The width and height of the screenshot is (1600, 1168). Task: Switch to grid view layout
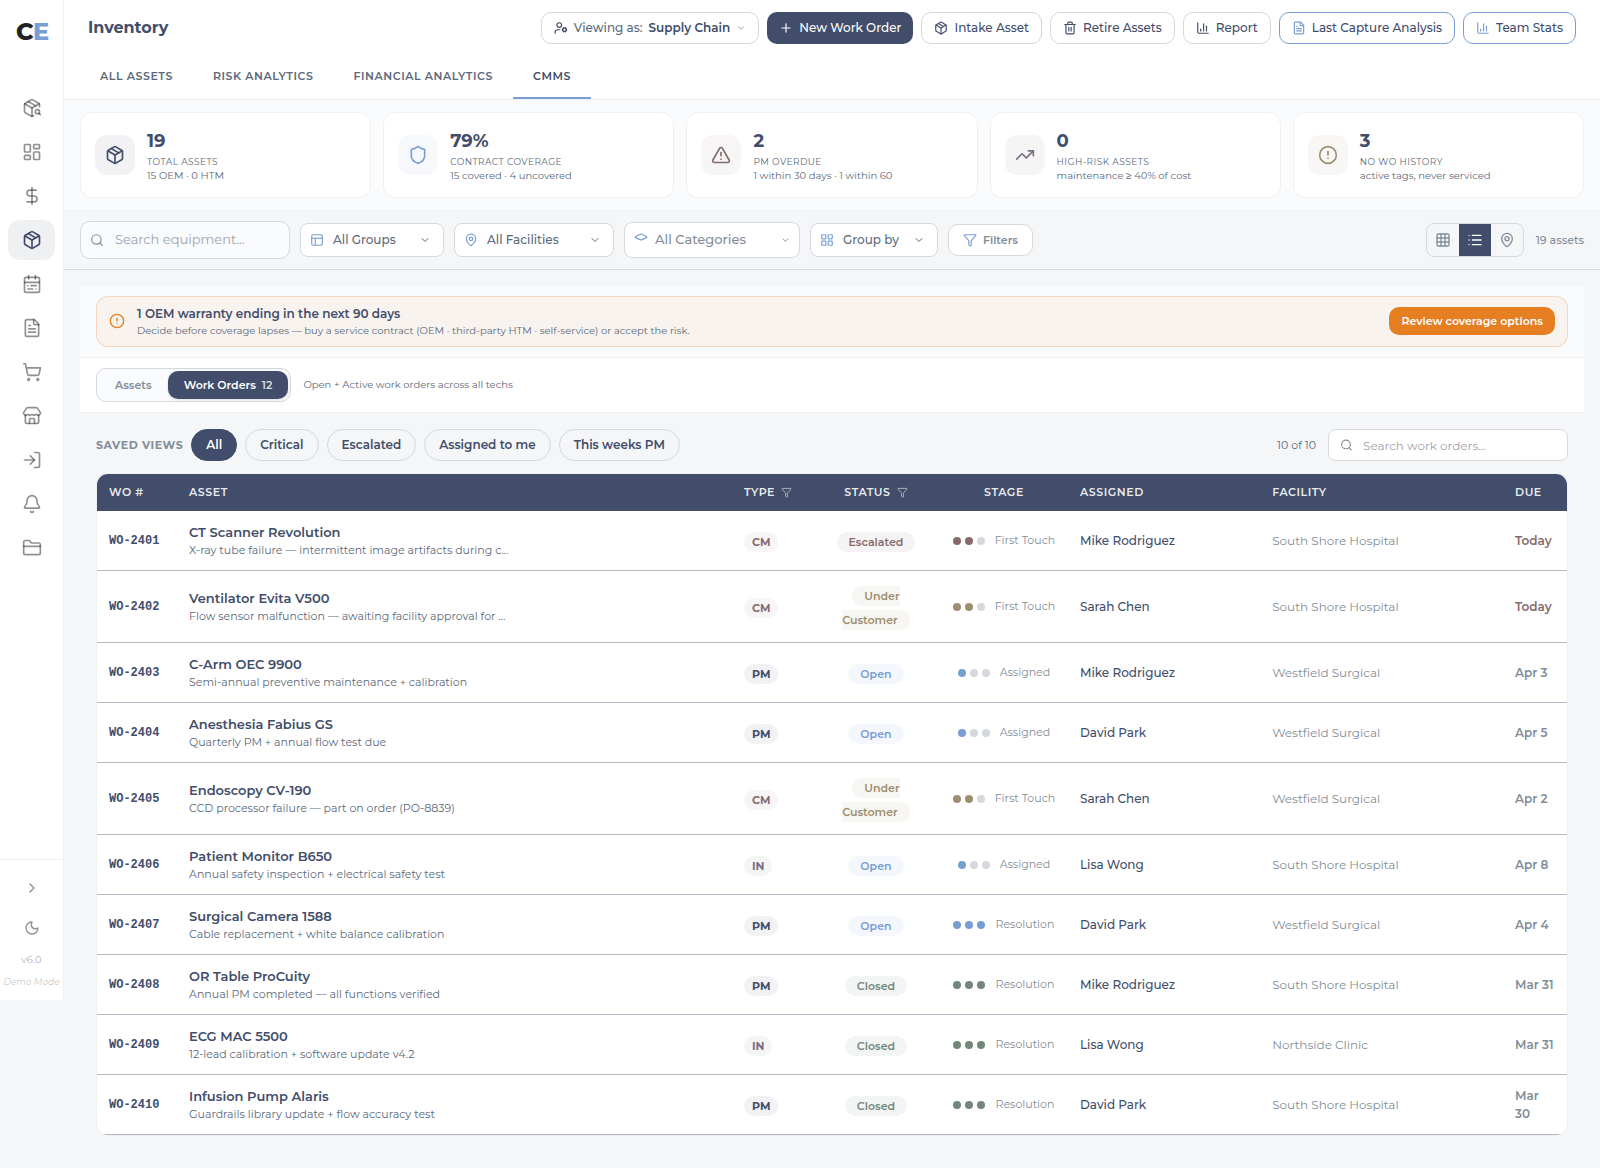click(x=1443, y=240)
